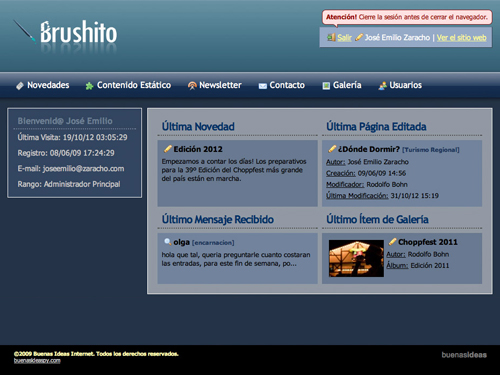Image resolution: width=500 pixels, height=375 pixels.
Task: Click the Último Mensaje Recibido heading
Action: tap(218, 219)
